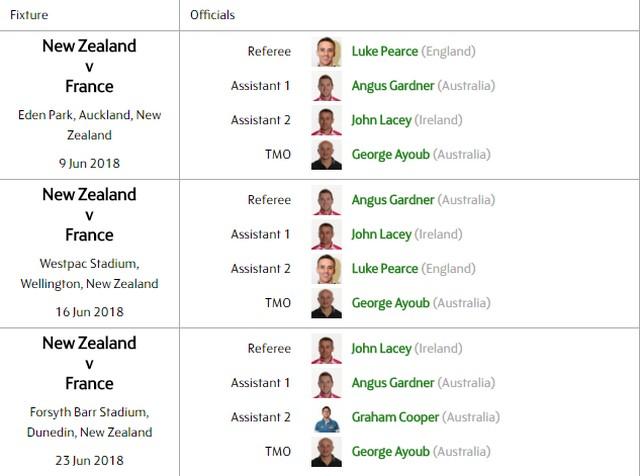Open Luke Pearce referee link, 9 Jun match
Image resolution: width=640 pixels, height=476 pixels.
(x=385, y=51)
